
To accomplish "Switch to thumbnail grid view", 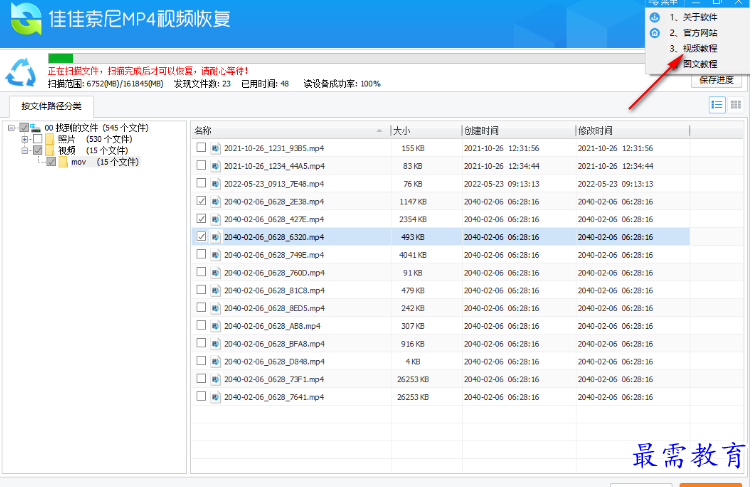I will [736, 105].
